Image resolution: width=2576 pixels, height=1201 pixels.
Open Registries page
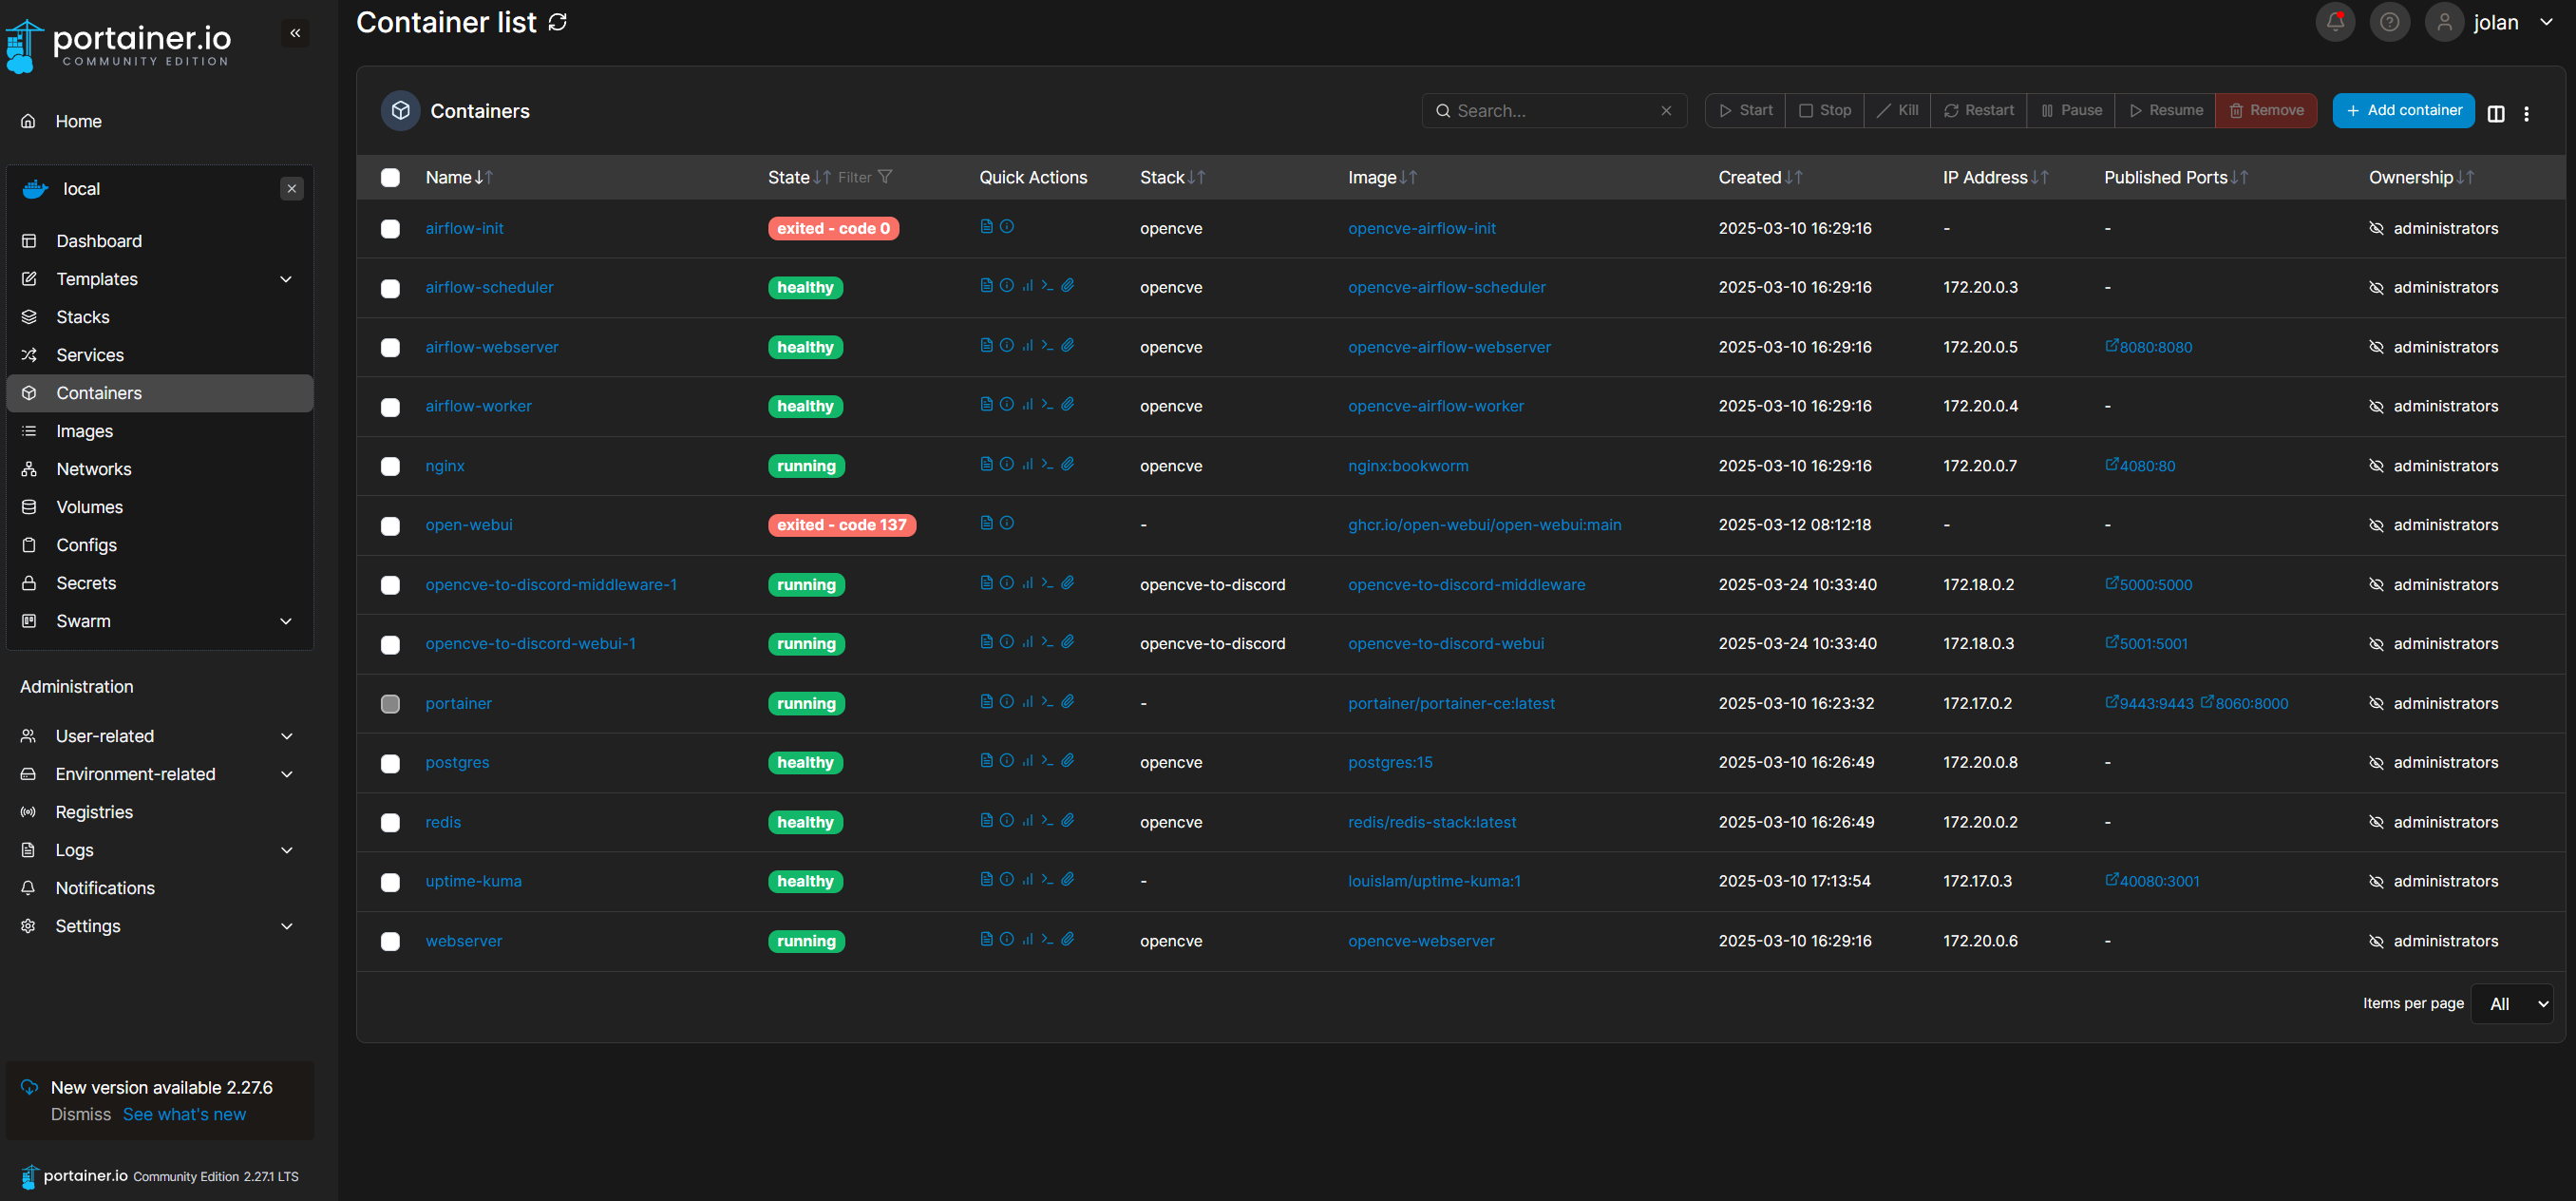coord(160,812)
